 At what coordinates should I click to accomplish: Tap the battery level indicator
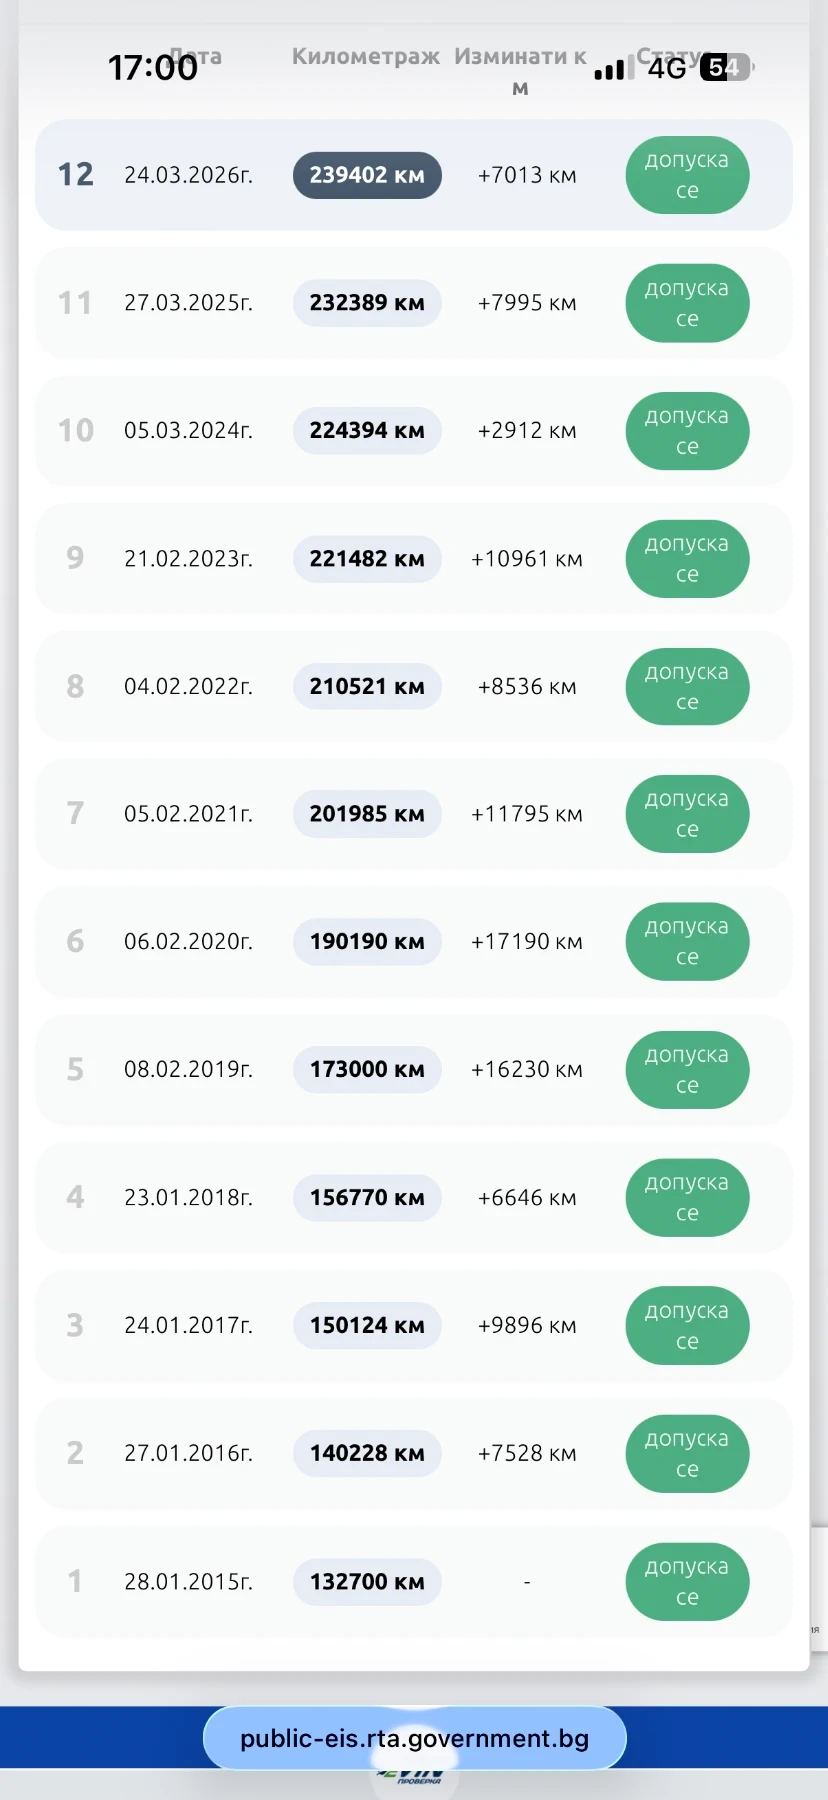[x=726, y=68]
